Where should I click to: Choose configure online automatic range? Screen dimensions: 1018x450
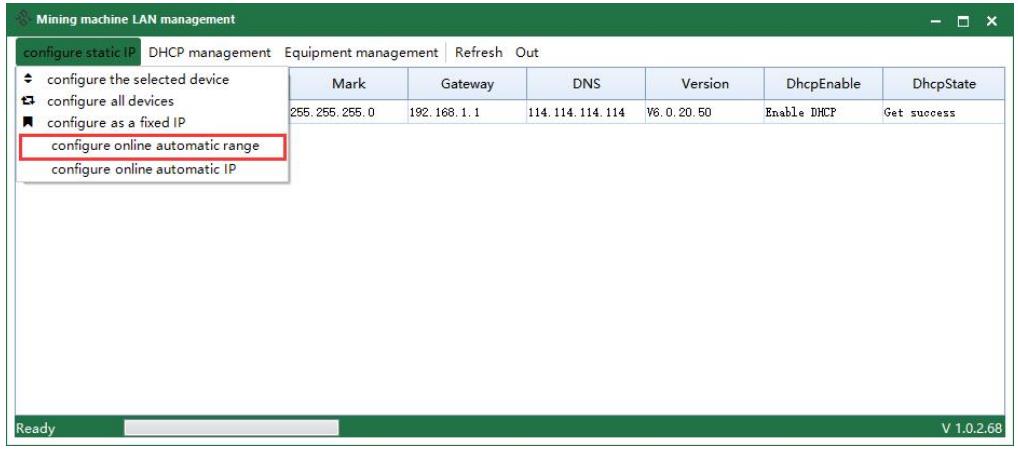(155, 147)
